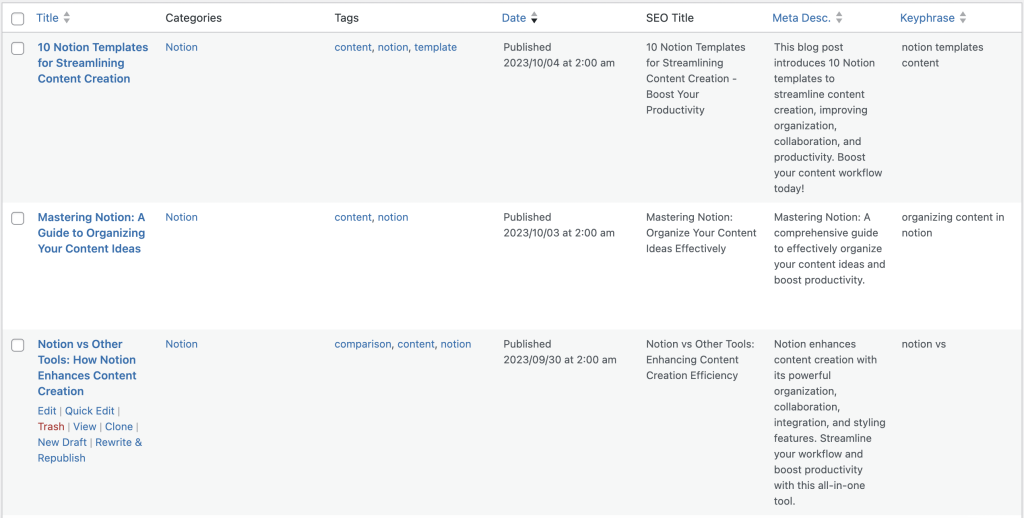The width and height of the screenshot is (1024, 518).
Task: Open post Mastering Notion: A Guide to Organizing
Action: coord(91,233)
